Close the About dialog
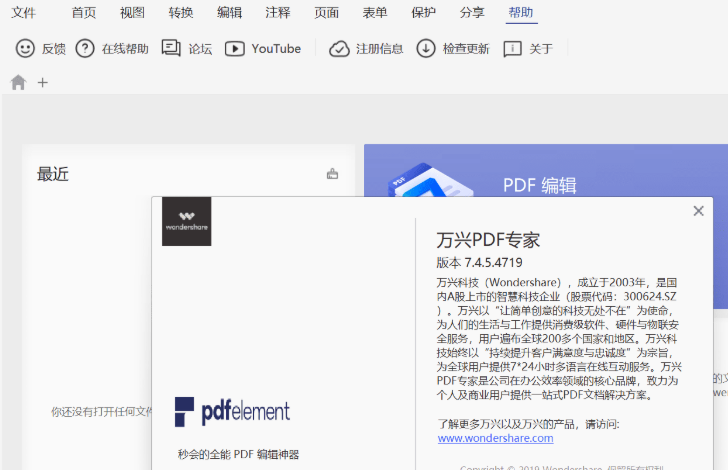Screen dimensions: 728x470 pos(698,211)
